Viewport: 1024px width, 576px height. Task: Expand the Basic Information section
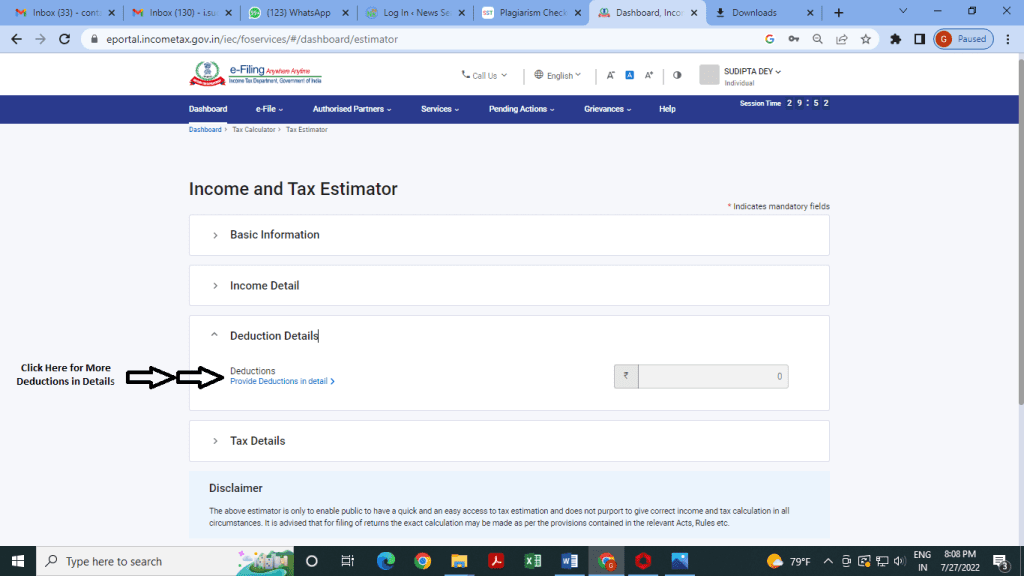pos(509,235)
